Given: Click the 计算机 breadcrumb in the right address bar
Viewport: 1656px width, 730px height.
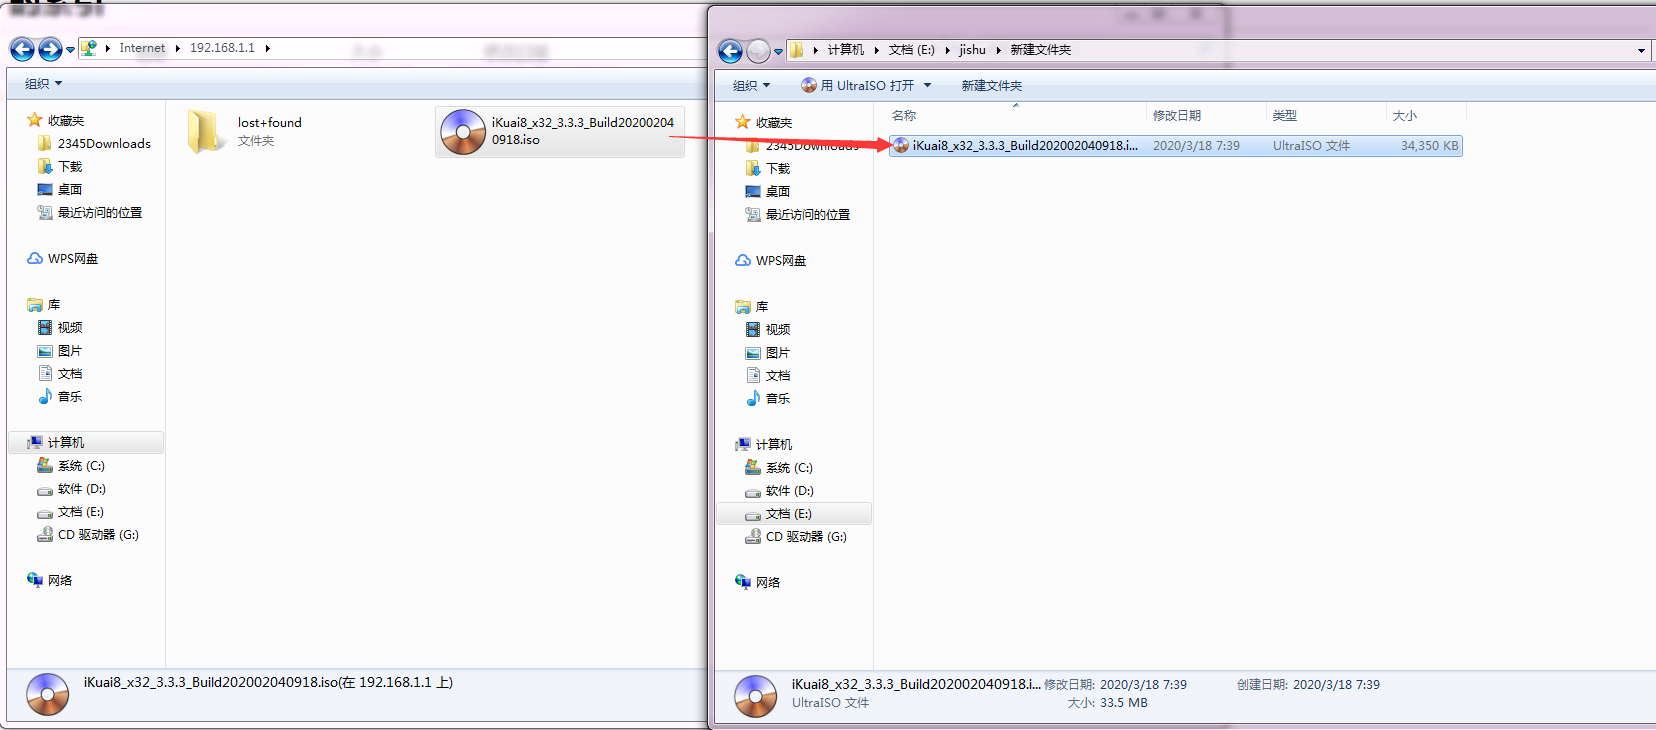Looking at the screenshot, I should click(845, 50).
